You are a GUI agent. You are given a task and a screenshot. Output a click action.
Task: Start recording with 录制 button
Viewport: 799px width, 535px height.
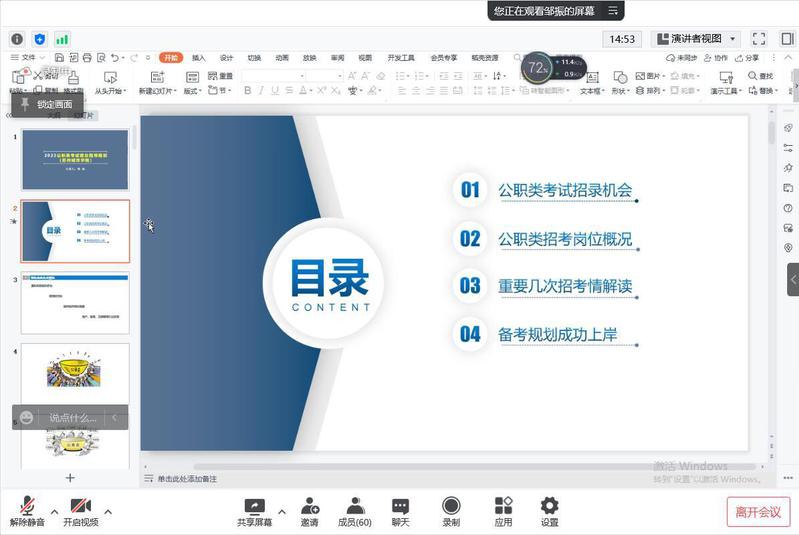point(451,510)
